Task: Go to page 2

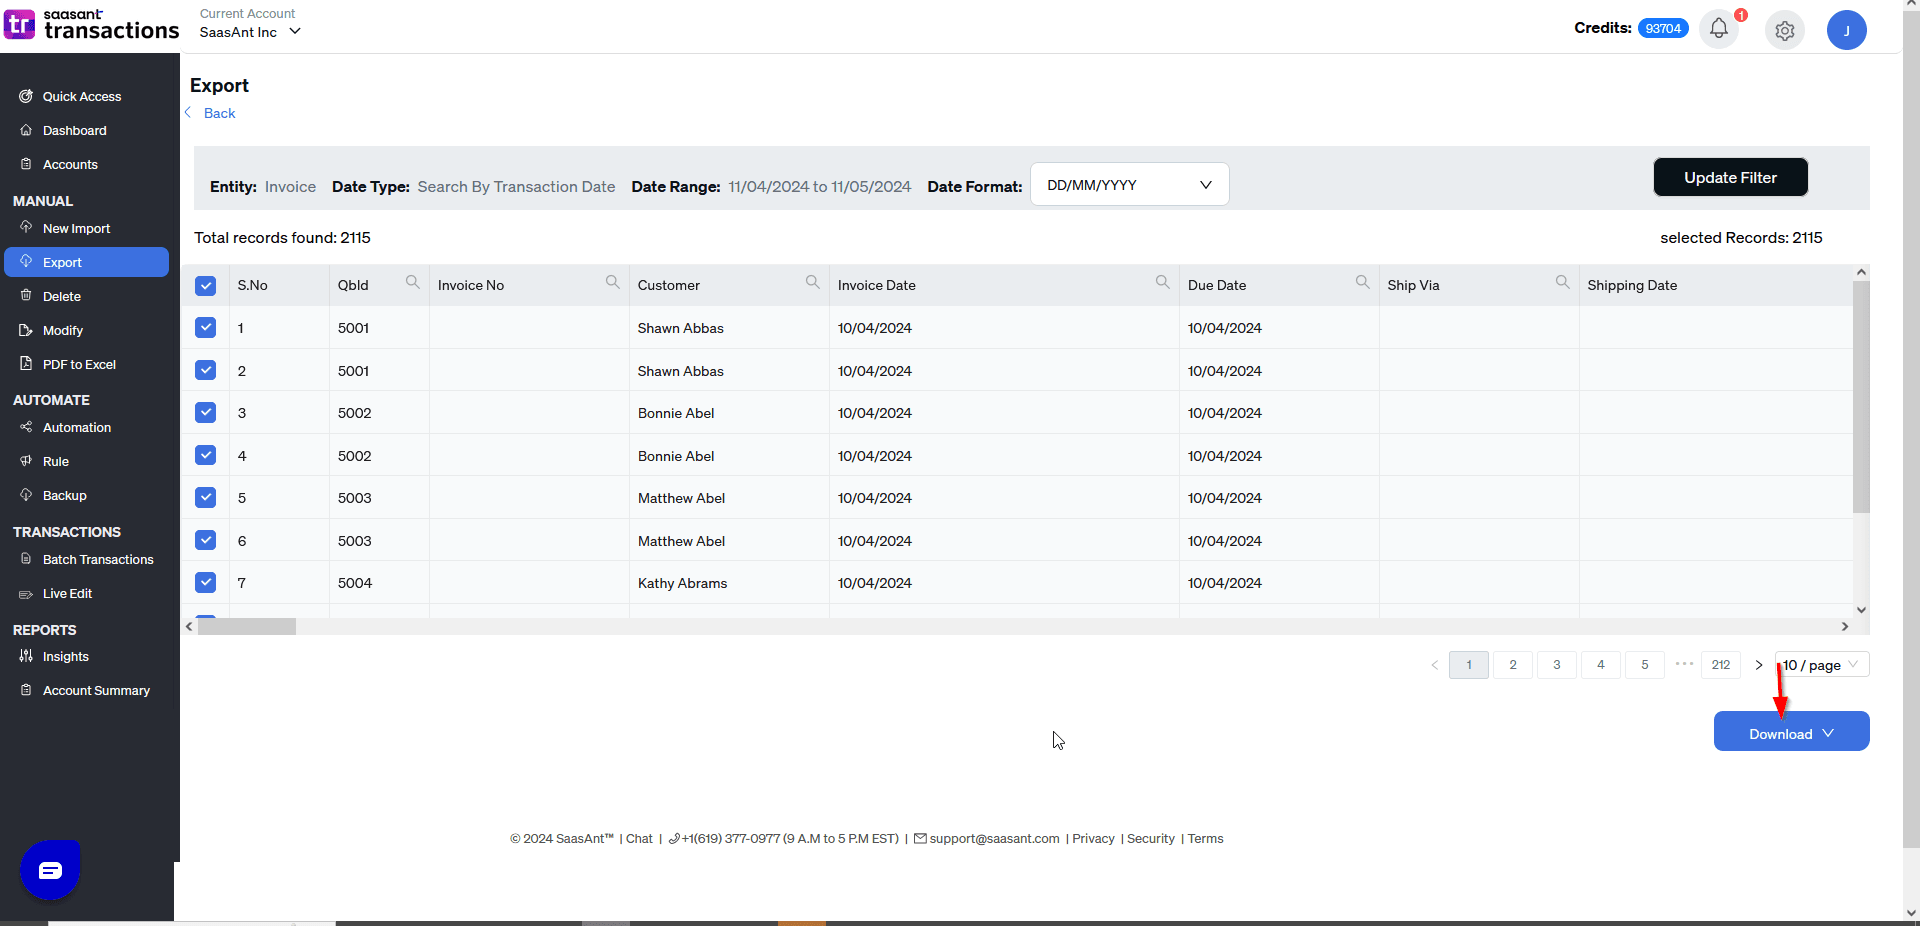Action: (x=1513, y=665)
